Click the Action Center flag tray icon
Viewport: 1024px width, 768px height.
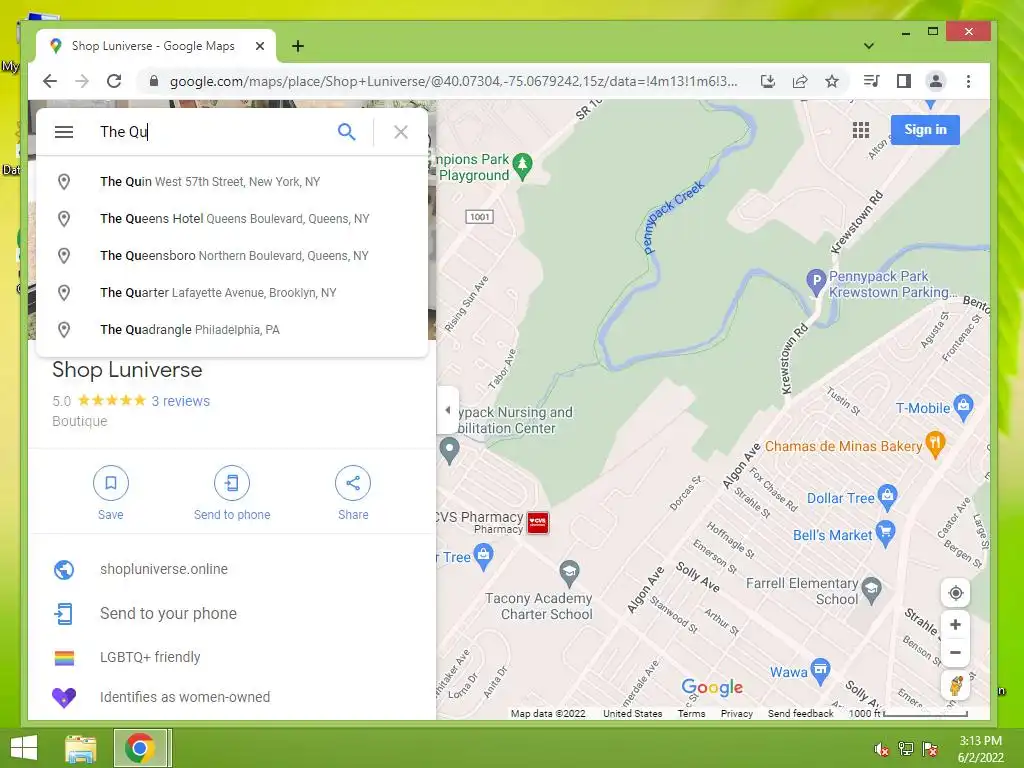point(930,749)
